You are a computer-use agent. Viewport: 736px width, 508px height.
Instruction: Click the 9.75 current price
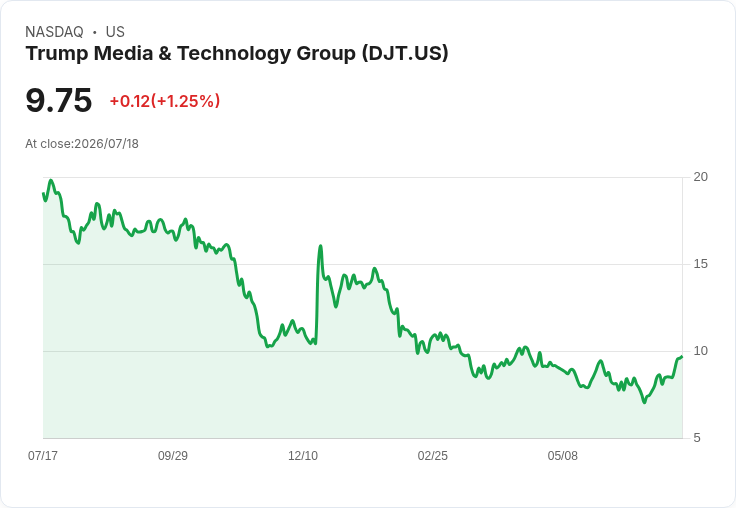pyautogui.click(x=59, y=100)
